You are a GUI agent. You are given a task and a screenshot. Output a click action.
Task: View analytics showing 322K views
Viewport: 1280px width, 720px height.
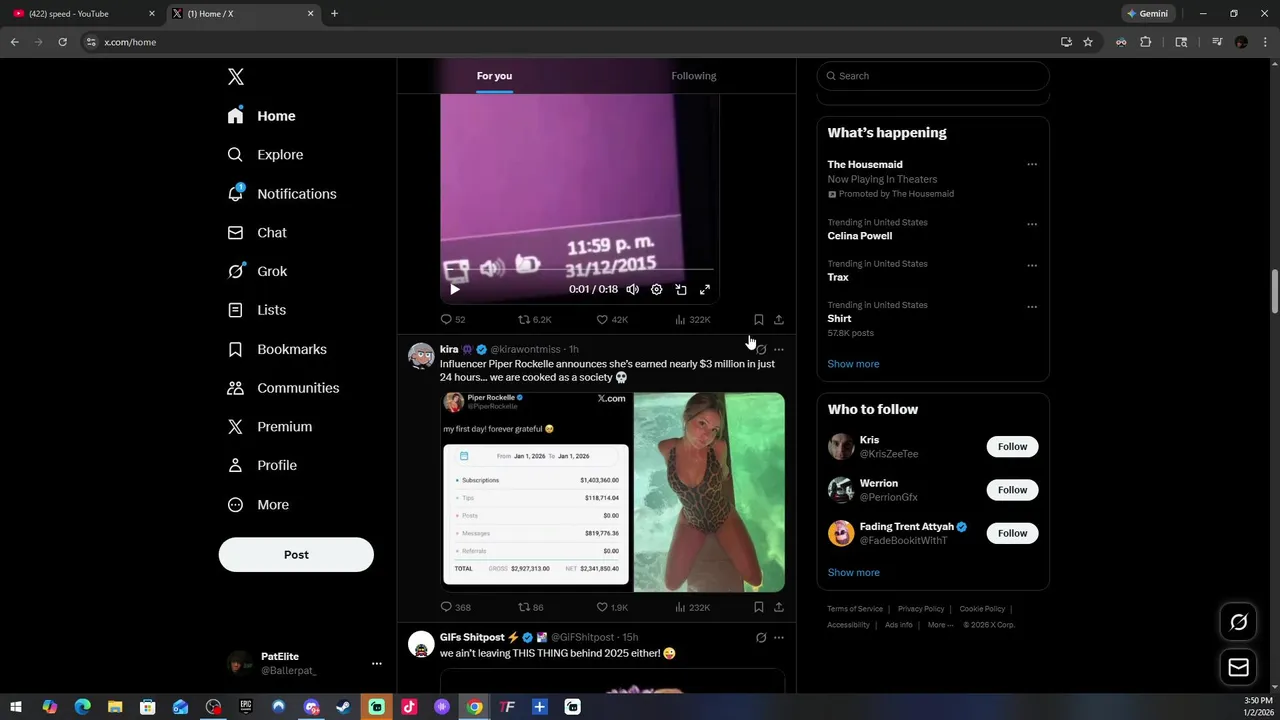[x=693, y=320]
